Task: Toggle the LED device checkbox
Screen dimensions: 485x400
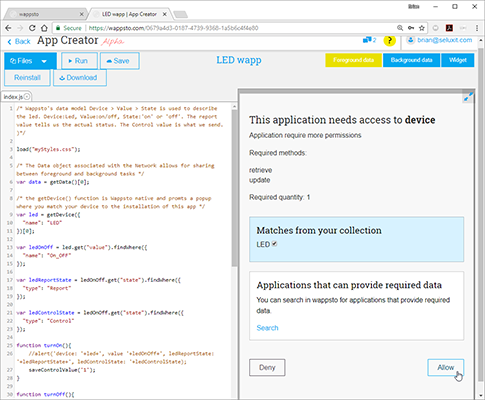Action: (x=274, y=244)
